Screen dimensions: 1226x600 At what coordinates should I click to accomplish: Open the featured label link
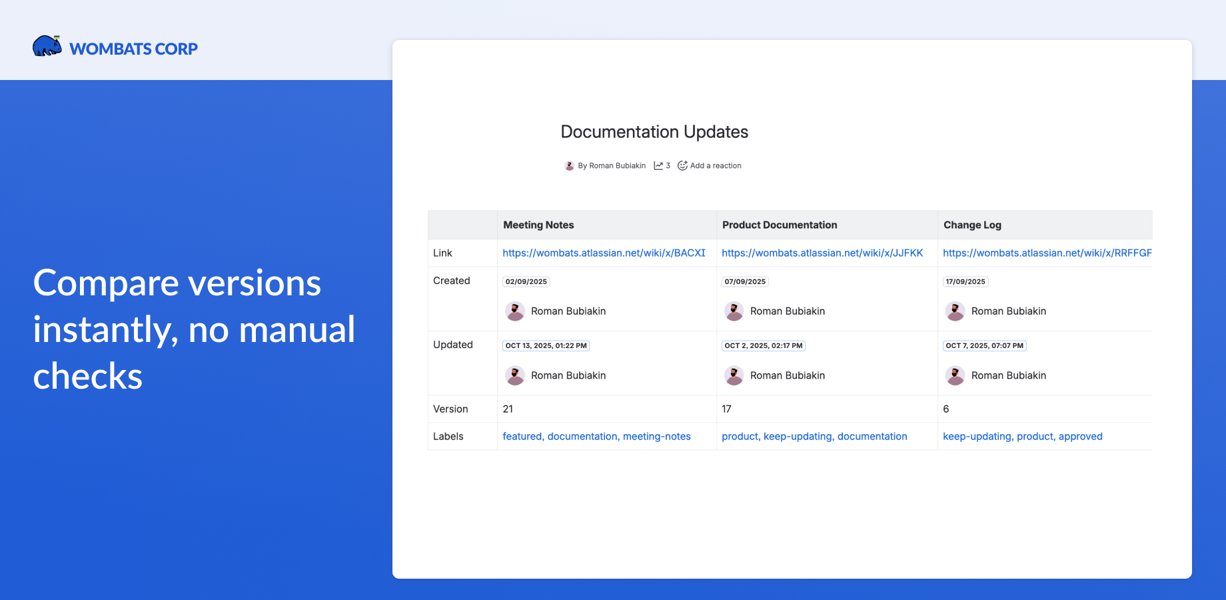[522, 437]
